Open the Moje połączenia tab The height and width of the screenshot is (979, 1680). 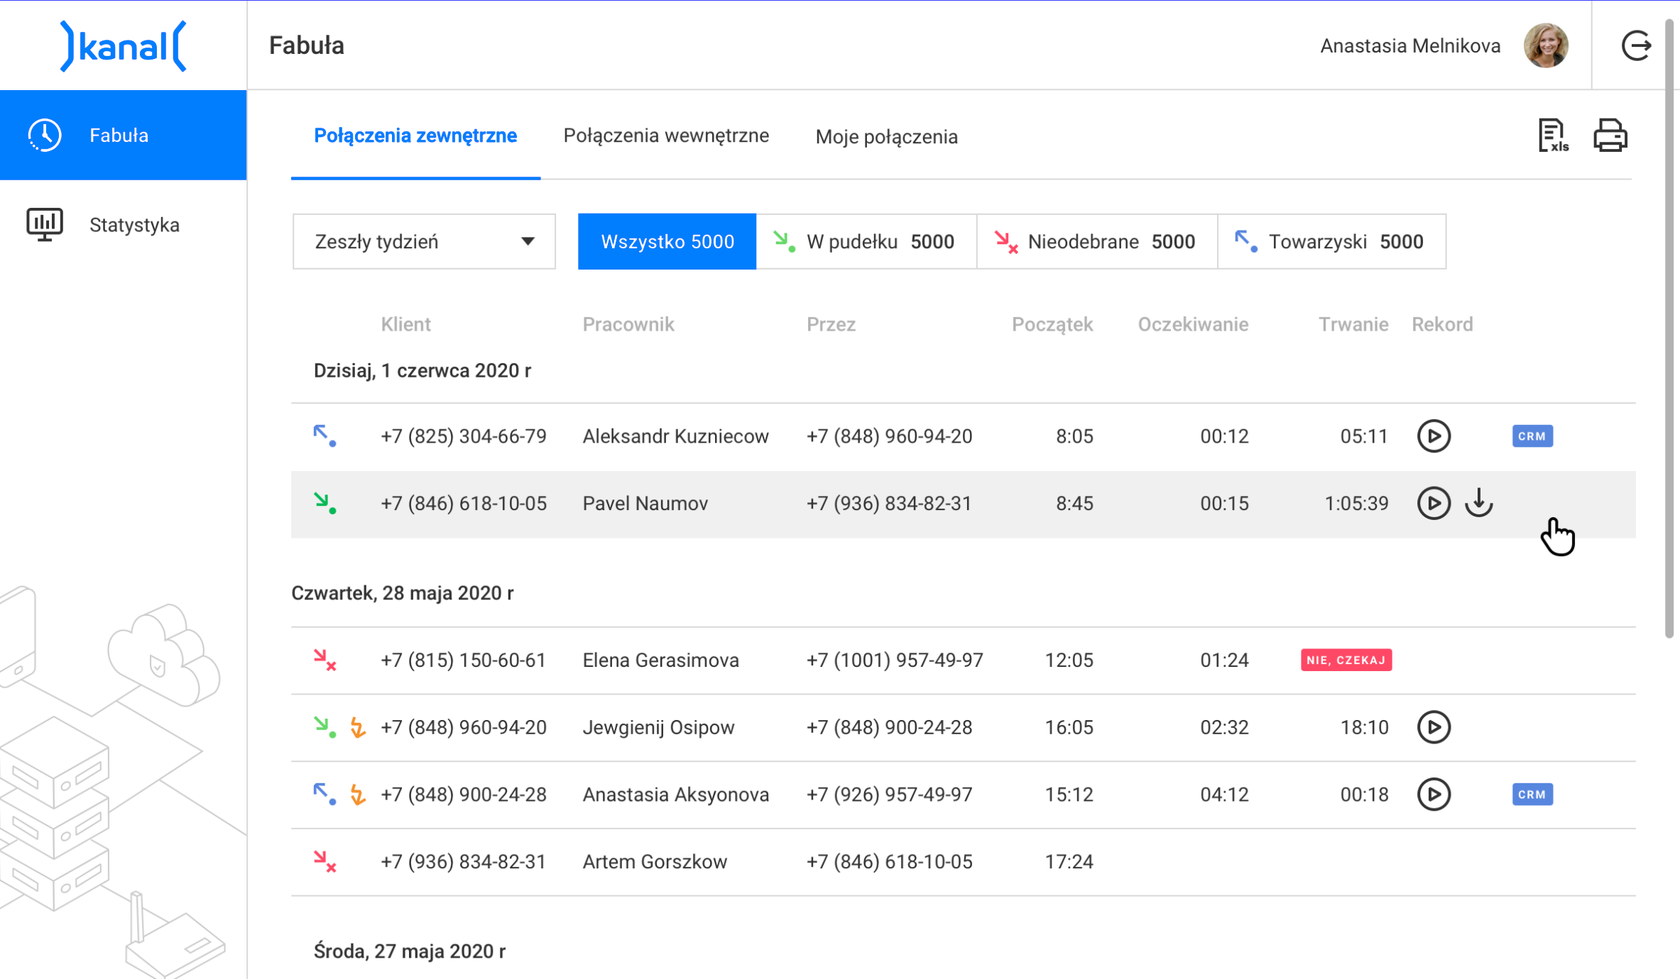coord(886,137)
